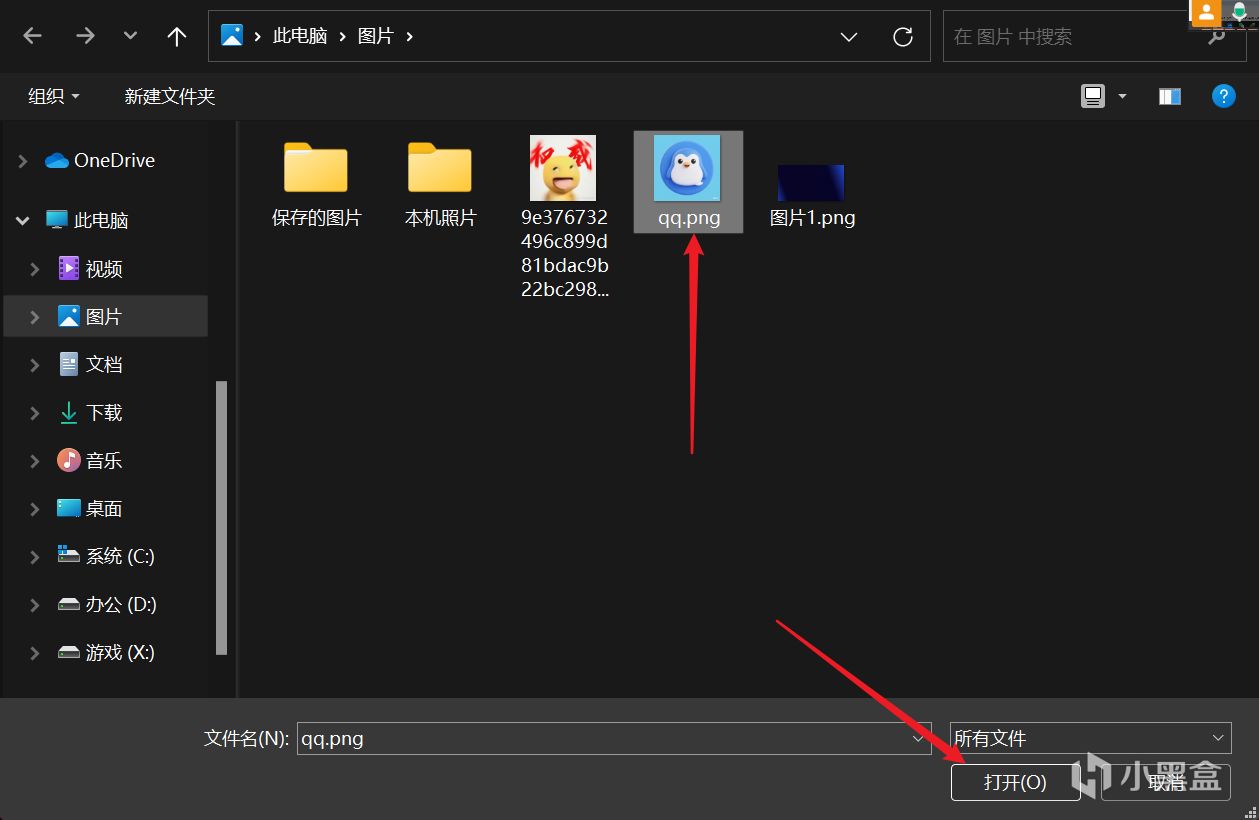1259x820 pixels.
Task: Click the search magnifier icon
Action: click(x=1217, y=38)
